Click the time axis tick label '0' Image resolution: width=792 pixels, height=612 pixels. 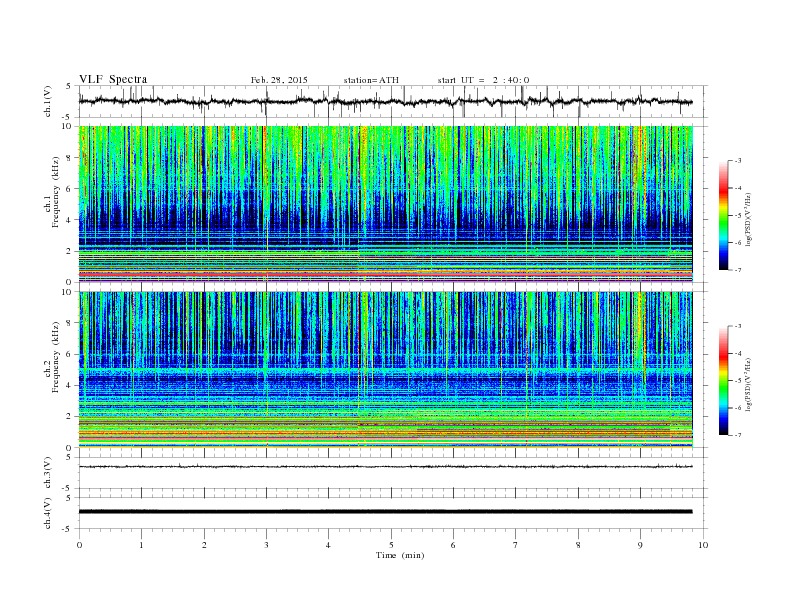click(x=79, y=545)
